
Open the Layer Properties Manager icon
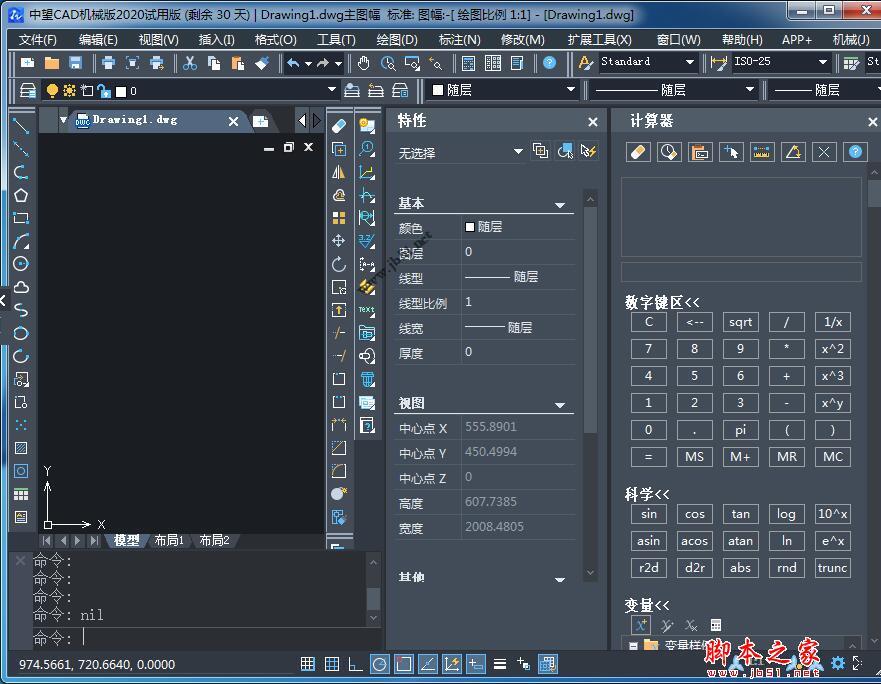click(28, 90)
